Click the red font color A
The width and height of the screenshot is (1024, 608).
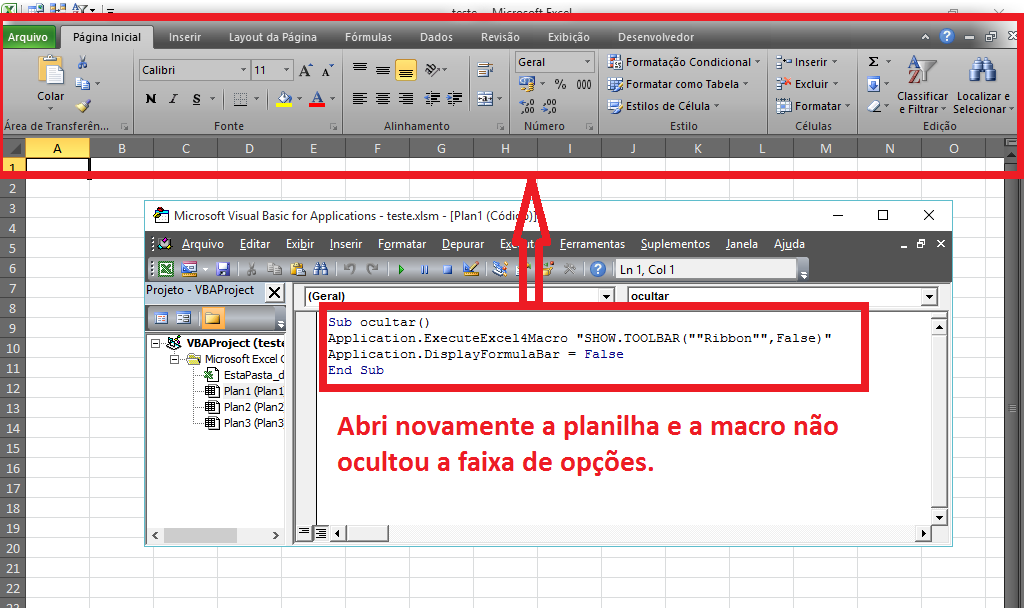click(317, 99)
